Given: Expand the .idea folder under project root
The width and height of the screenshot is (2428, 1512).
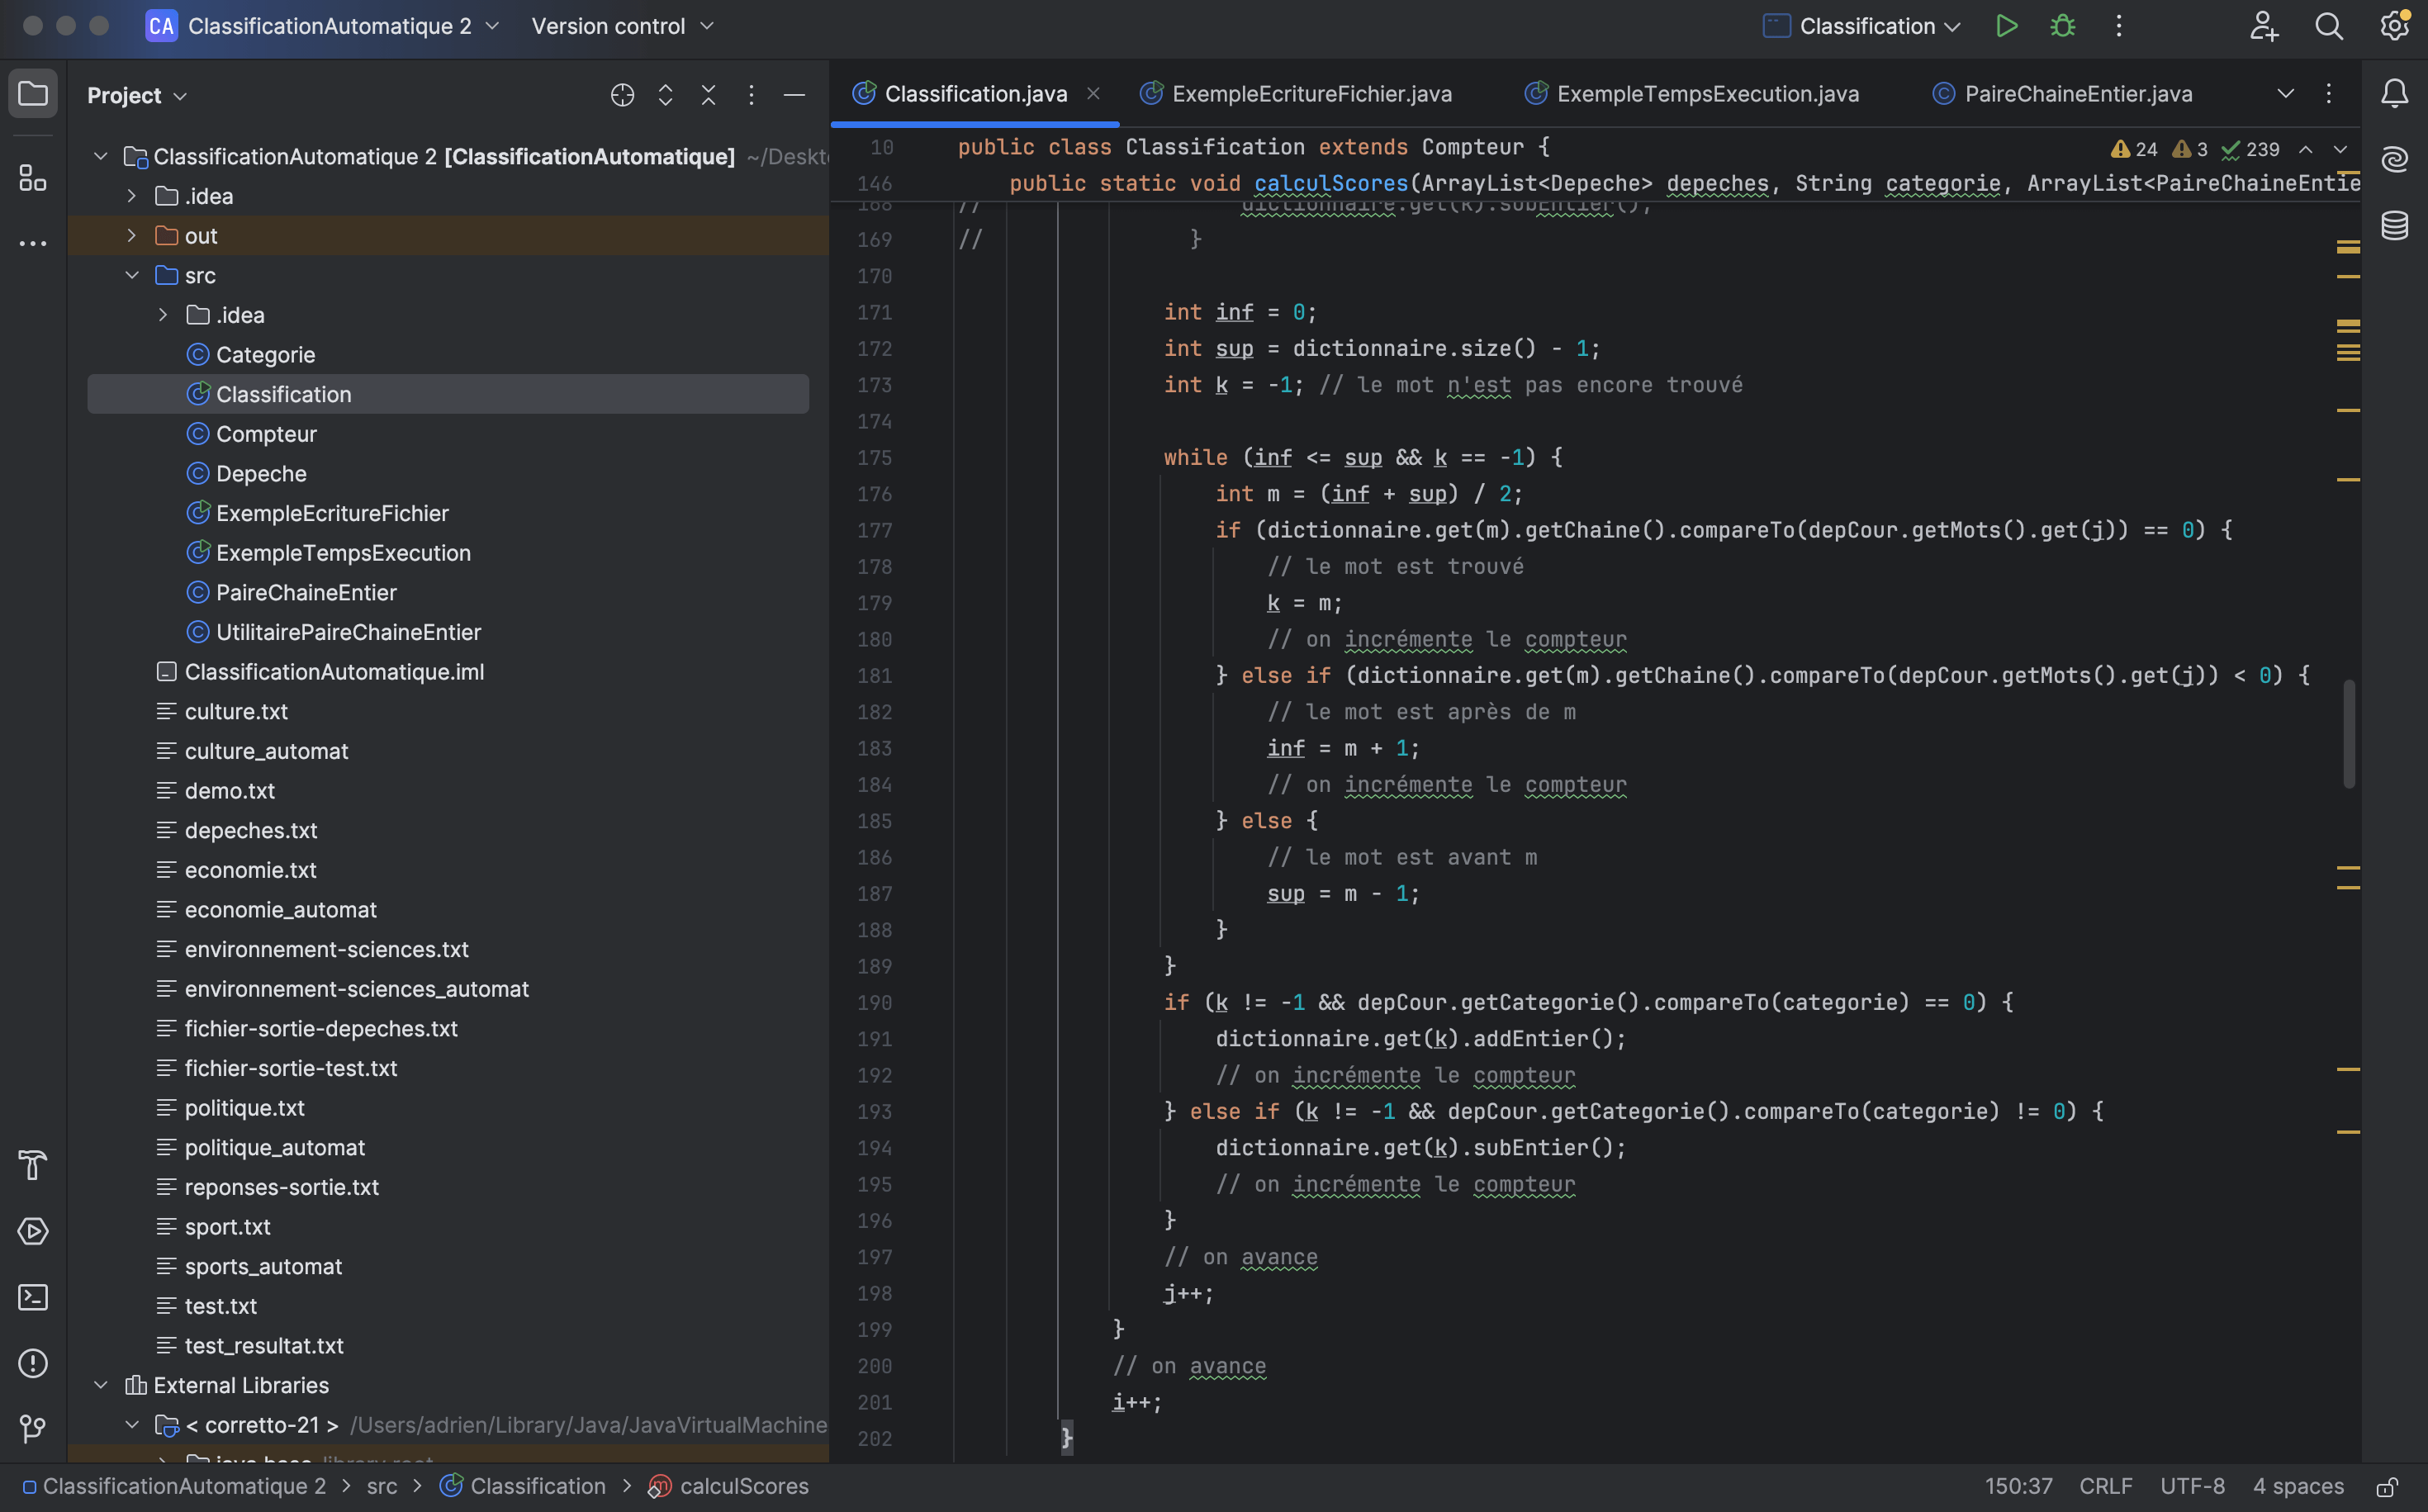Looking at the screenshot, I should pos(131,196).
